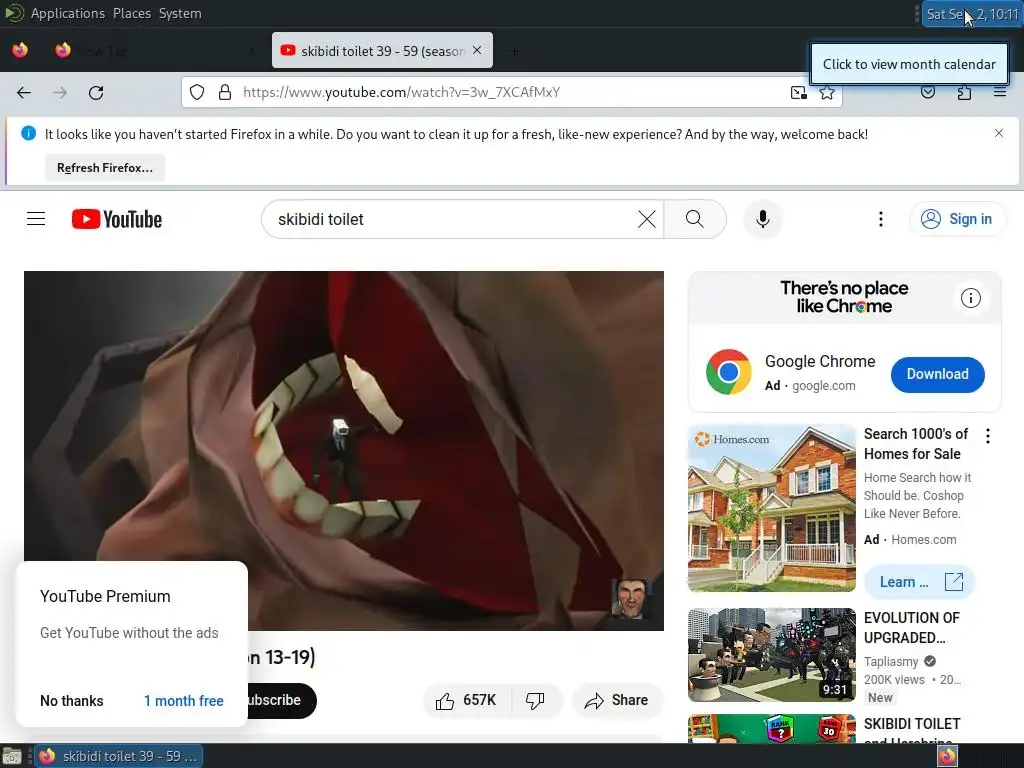1024x768 pixels.
Task: Click the magnifier search button
Action: [x=695, y=219]
